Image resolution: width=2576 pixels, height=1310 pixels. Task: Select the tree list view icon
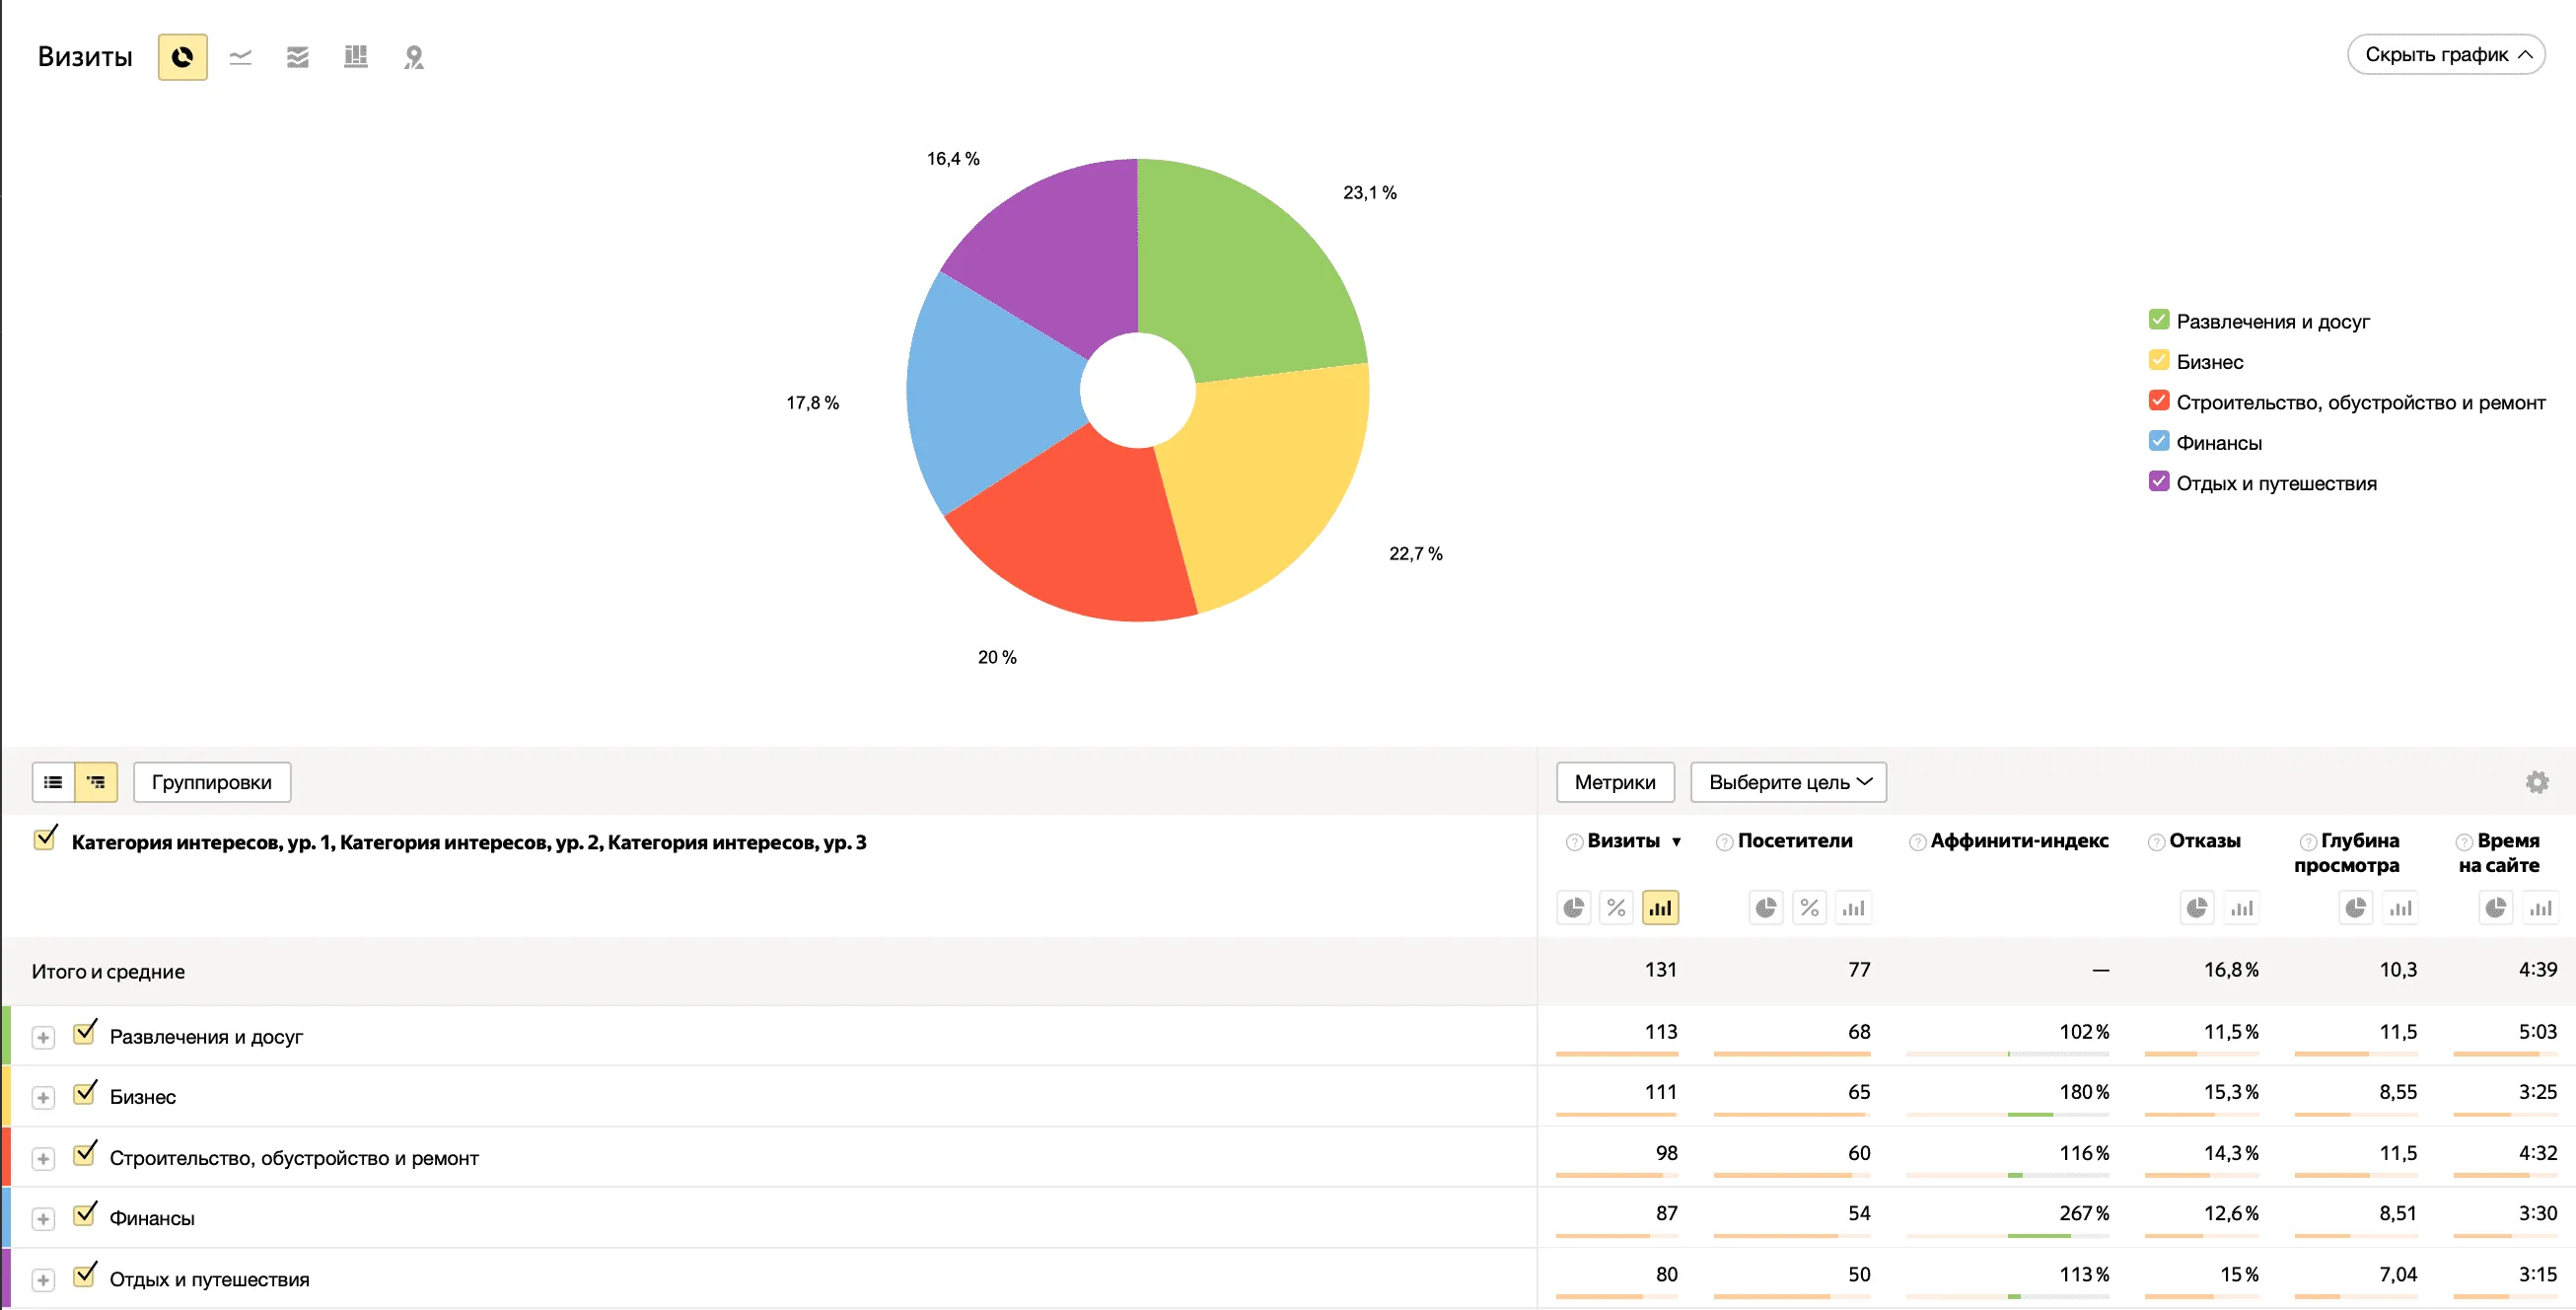click(96, 782)
